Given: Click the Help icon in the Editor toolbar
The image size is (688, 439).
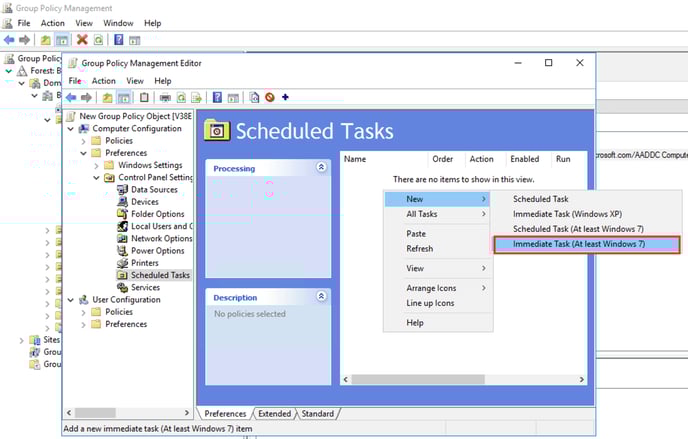Looking at the screenshot, I should [217, 97].
